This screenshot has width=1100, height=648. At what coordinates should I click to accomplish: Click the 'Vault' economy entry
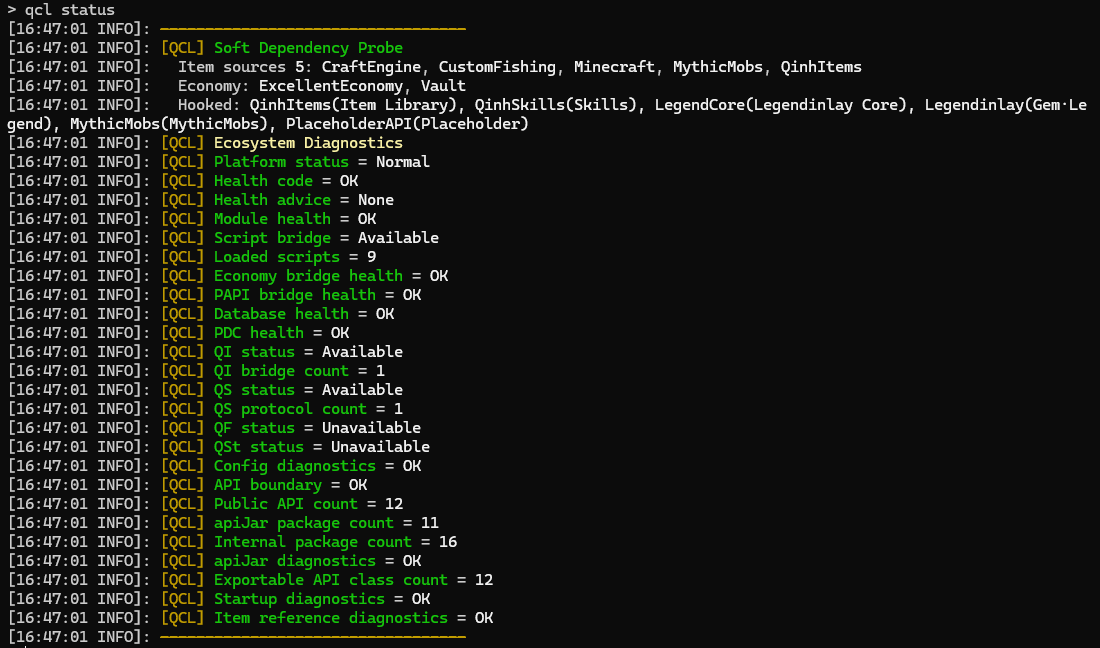443,86
